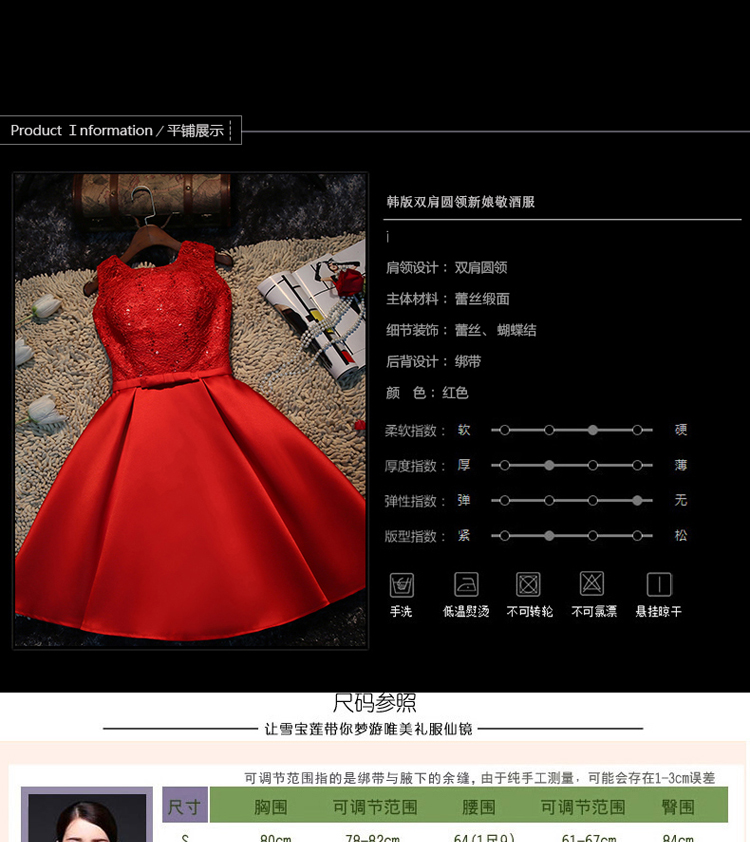This screenshot has width=750, height=842.
Task: Click the 厚度指数 label
Action: point(415,466)
